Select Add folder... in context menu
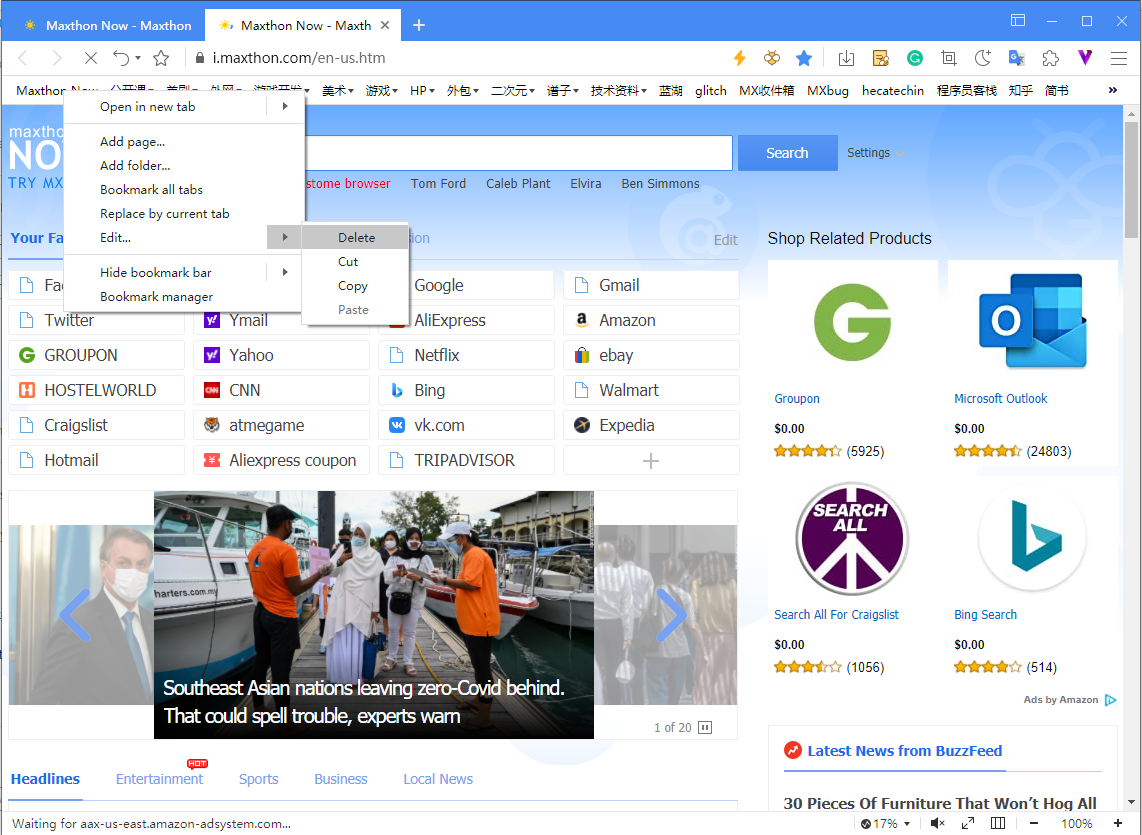 (x=183, y=165)
